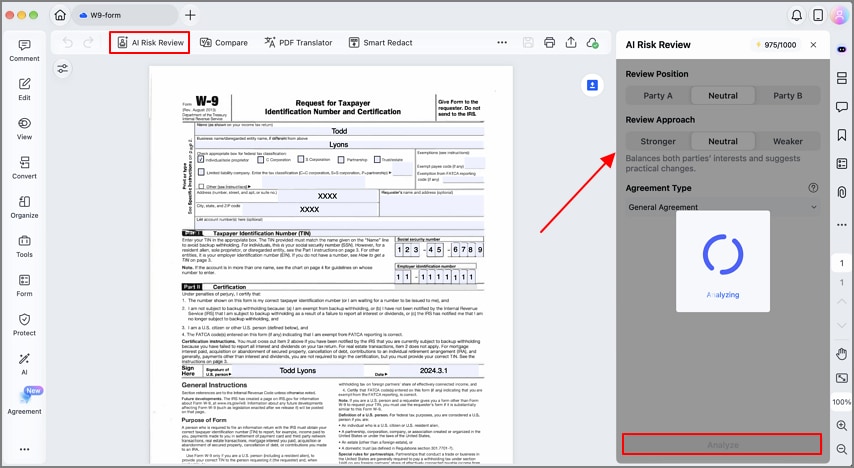Click the redo arrow in the toolbar
The image size is (854, 468).
[88, 42]
